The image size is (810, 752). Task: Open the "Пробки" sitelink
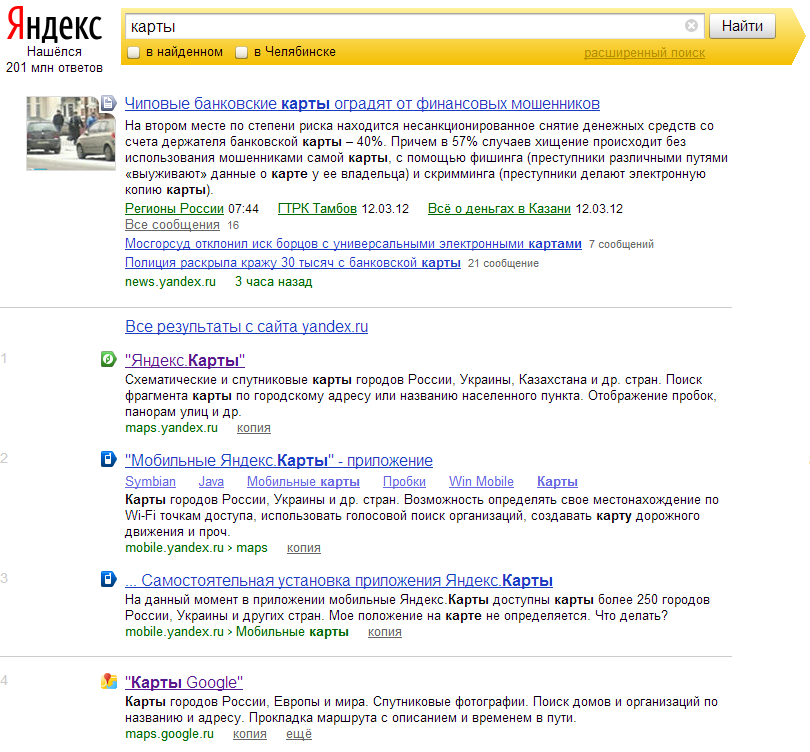(404, 481)
